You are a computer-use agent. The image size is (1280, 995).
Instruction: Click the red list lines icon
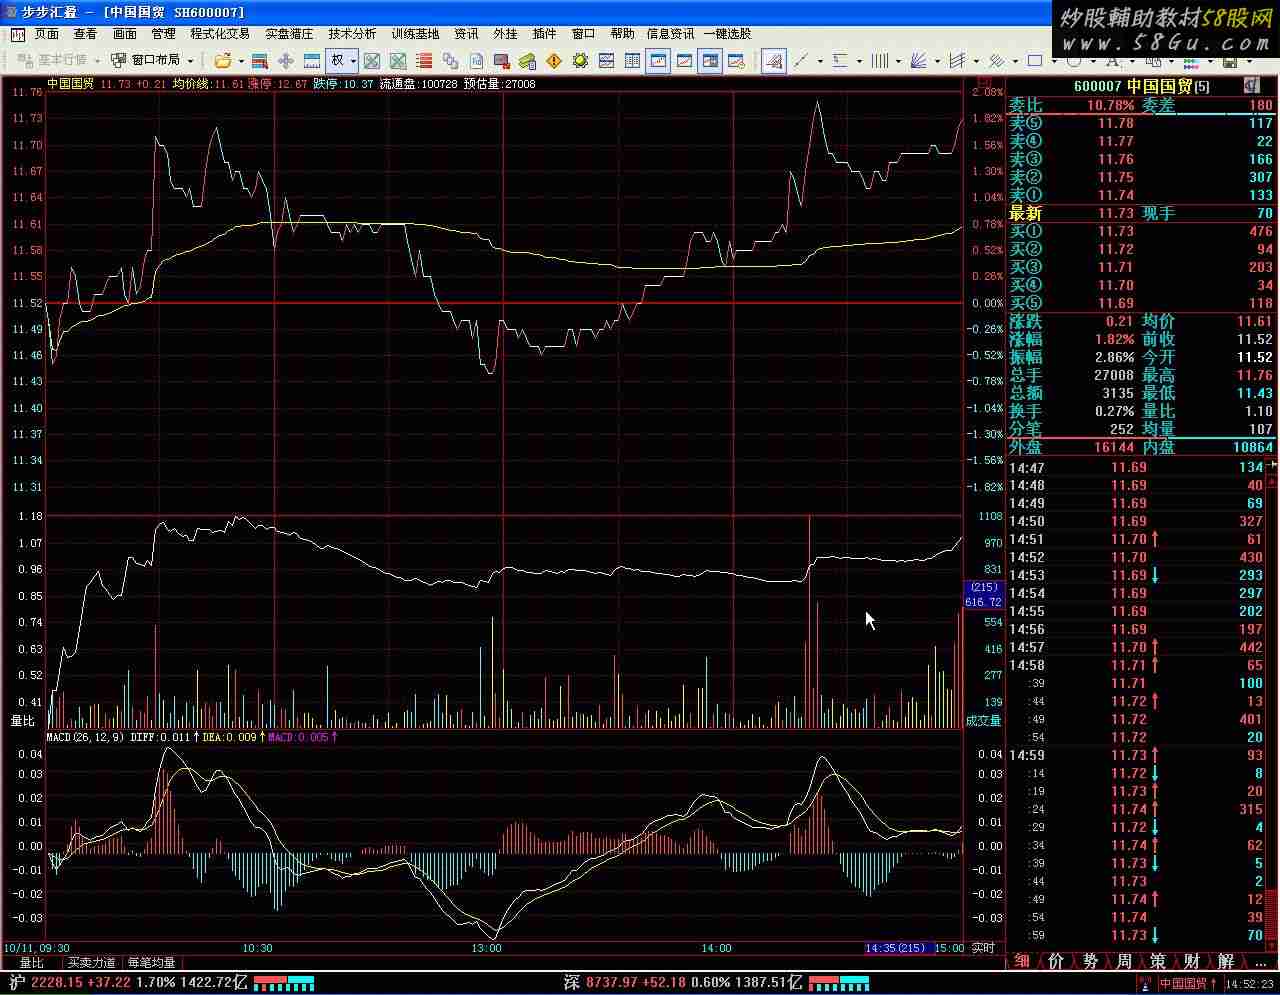(x=424, y=61)
